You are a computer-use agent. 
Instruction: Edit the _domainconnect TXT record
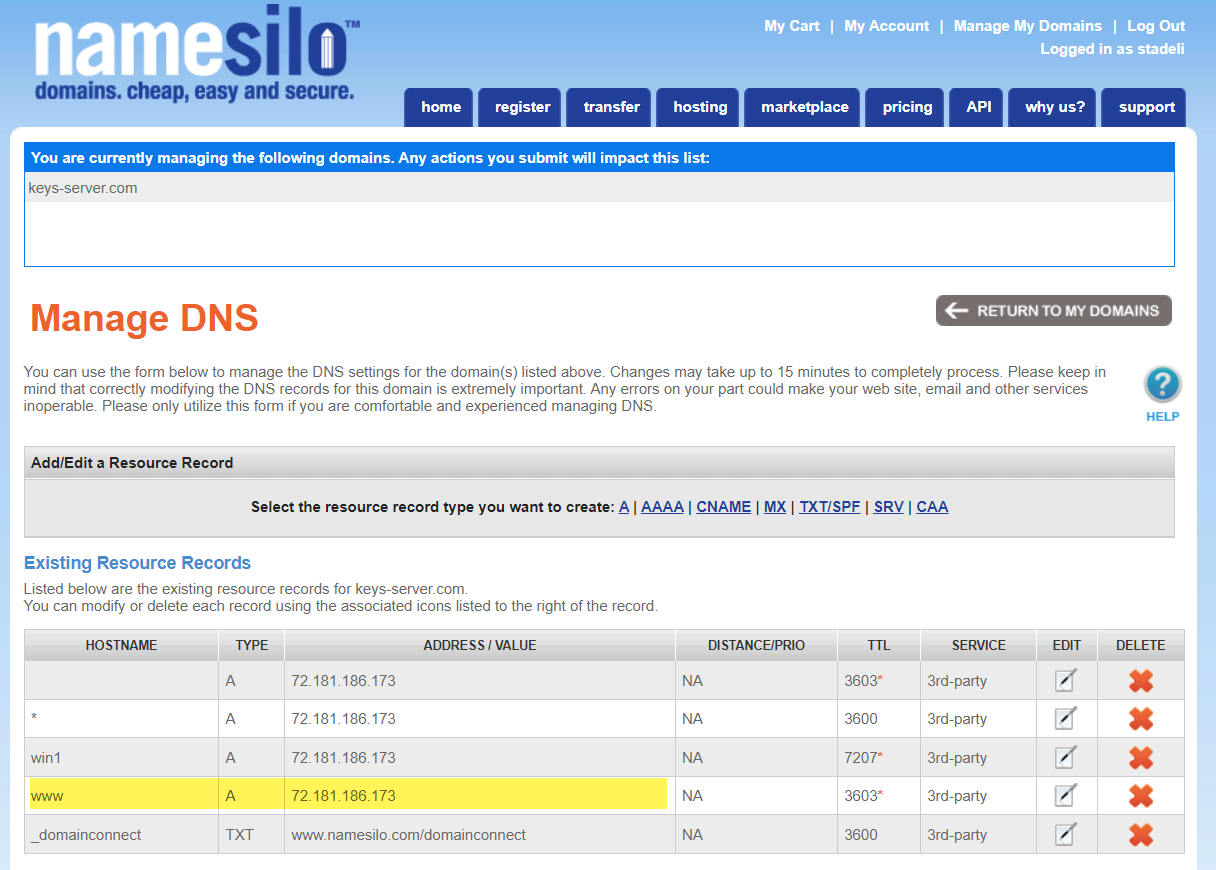tap(1066, 835)
